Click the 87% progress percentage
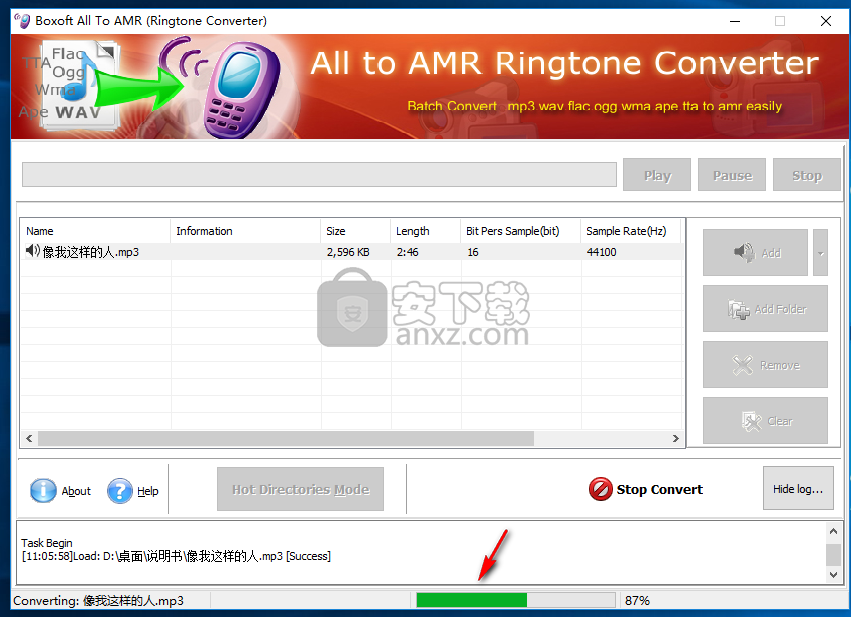Image resolution: width=851 pixels, height=617 pixels. (x=637, y=601)
